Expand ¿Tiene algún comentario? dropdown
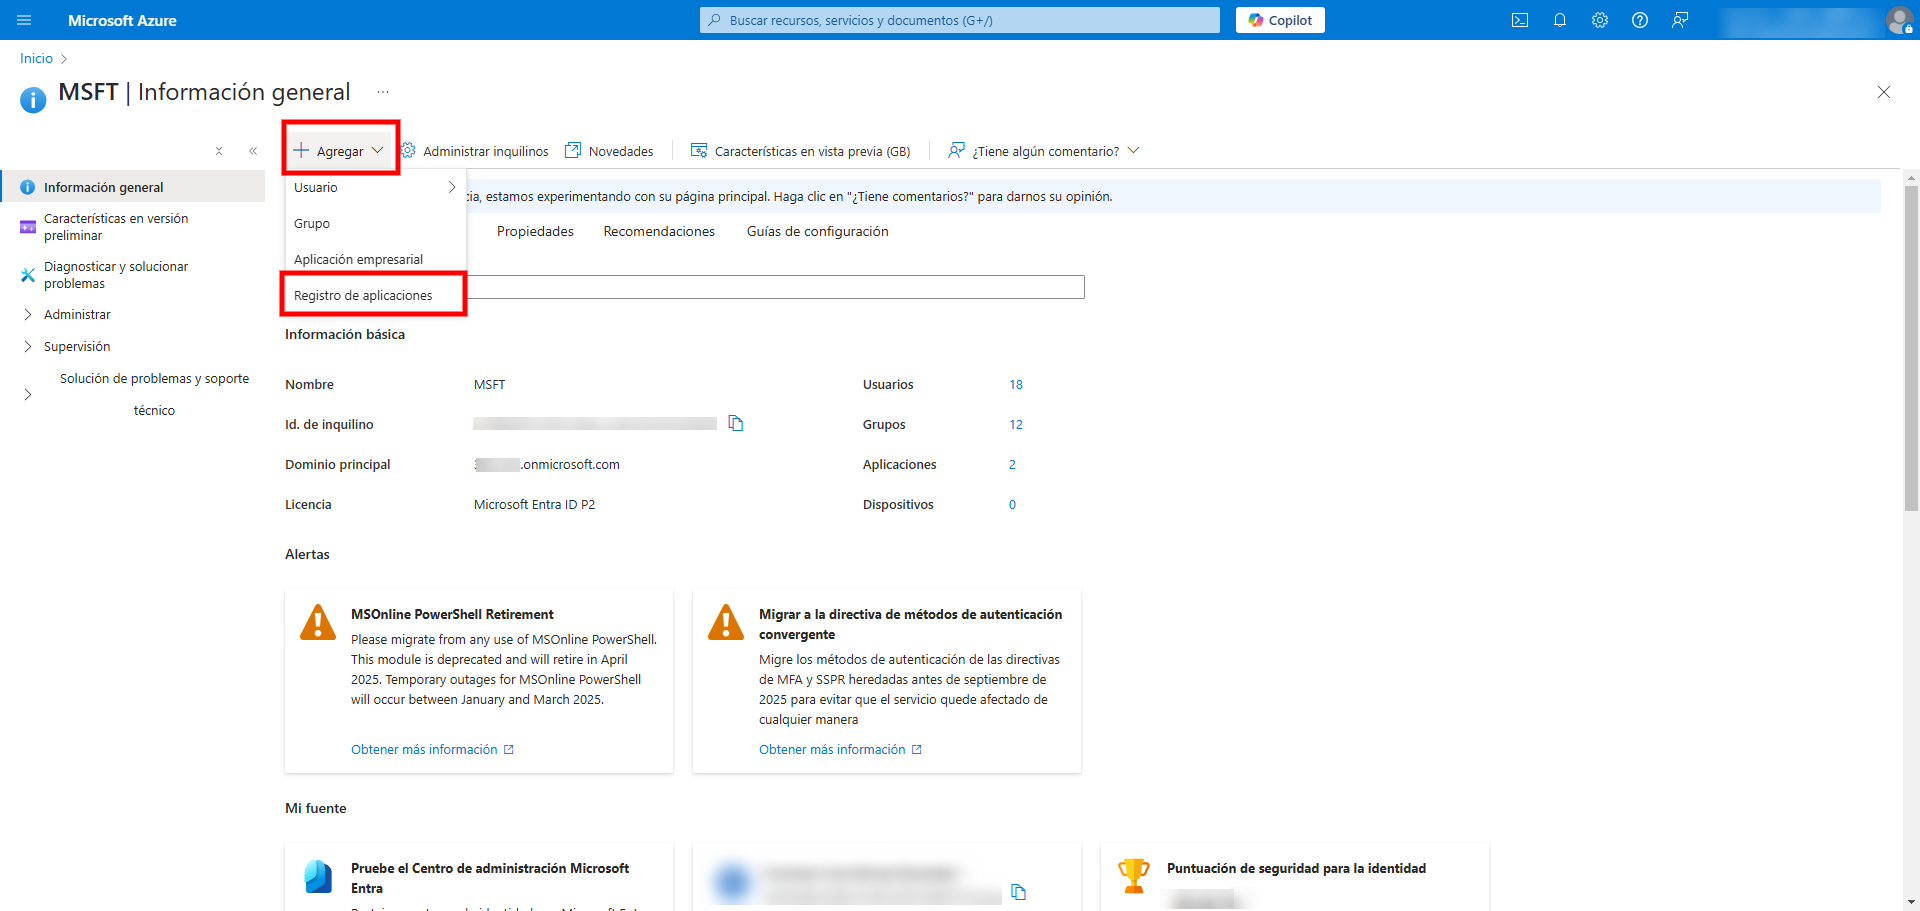This screenshot has width=1920, height=911. [1044, 151]
